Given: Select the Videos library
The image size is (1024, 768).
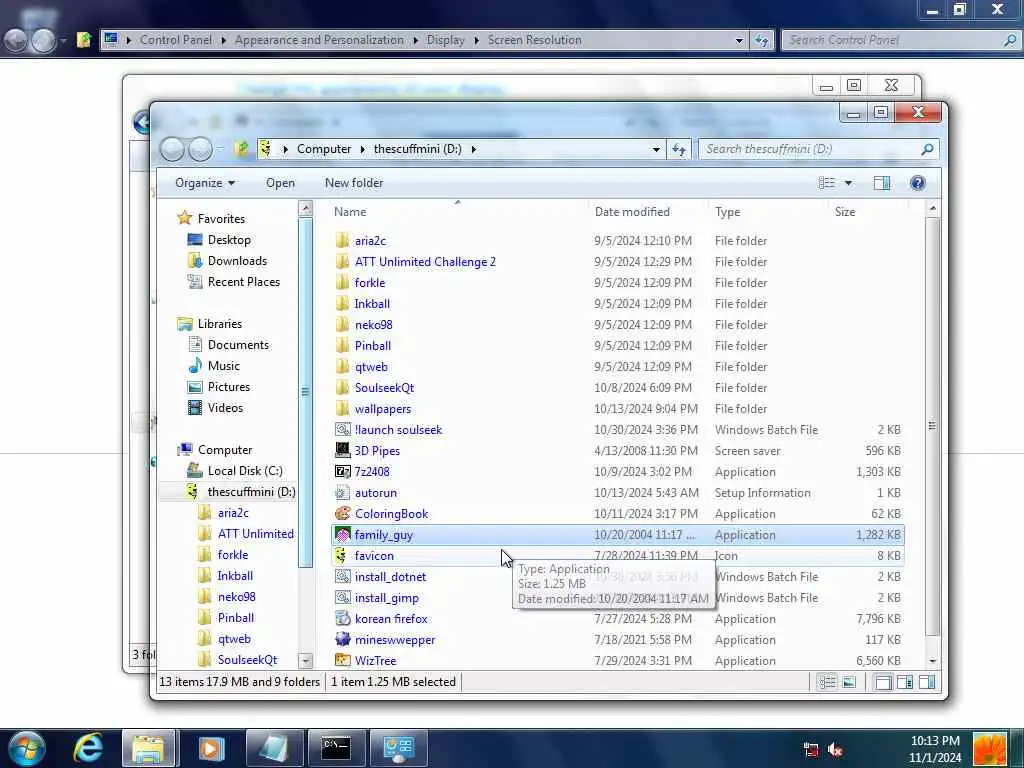Looking at the screenshot, I should pyautogui.click(x=225, y=408).
